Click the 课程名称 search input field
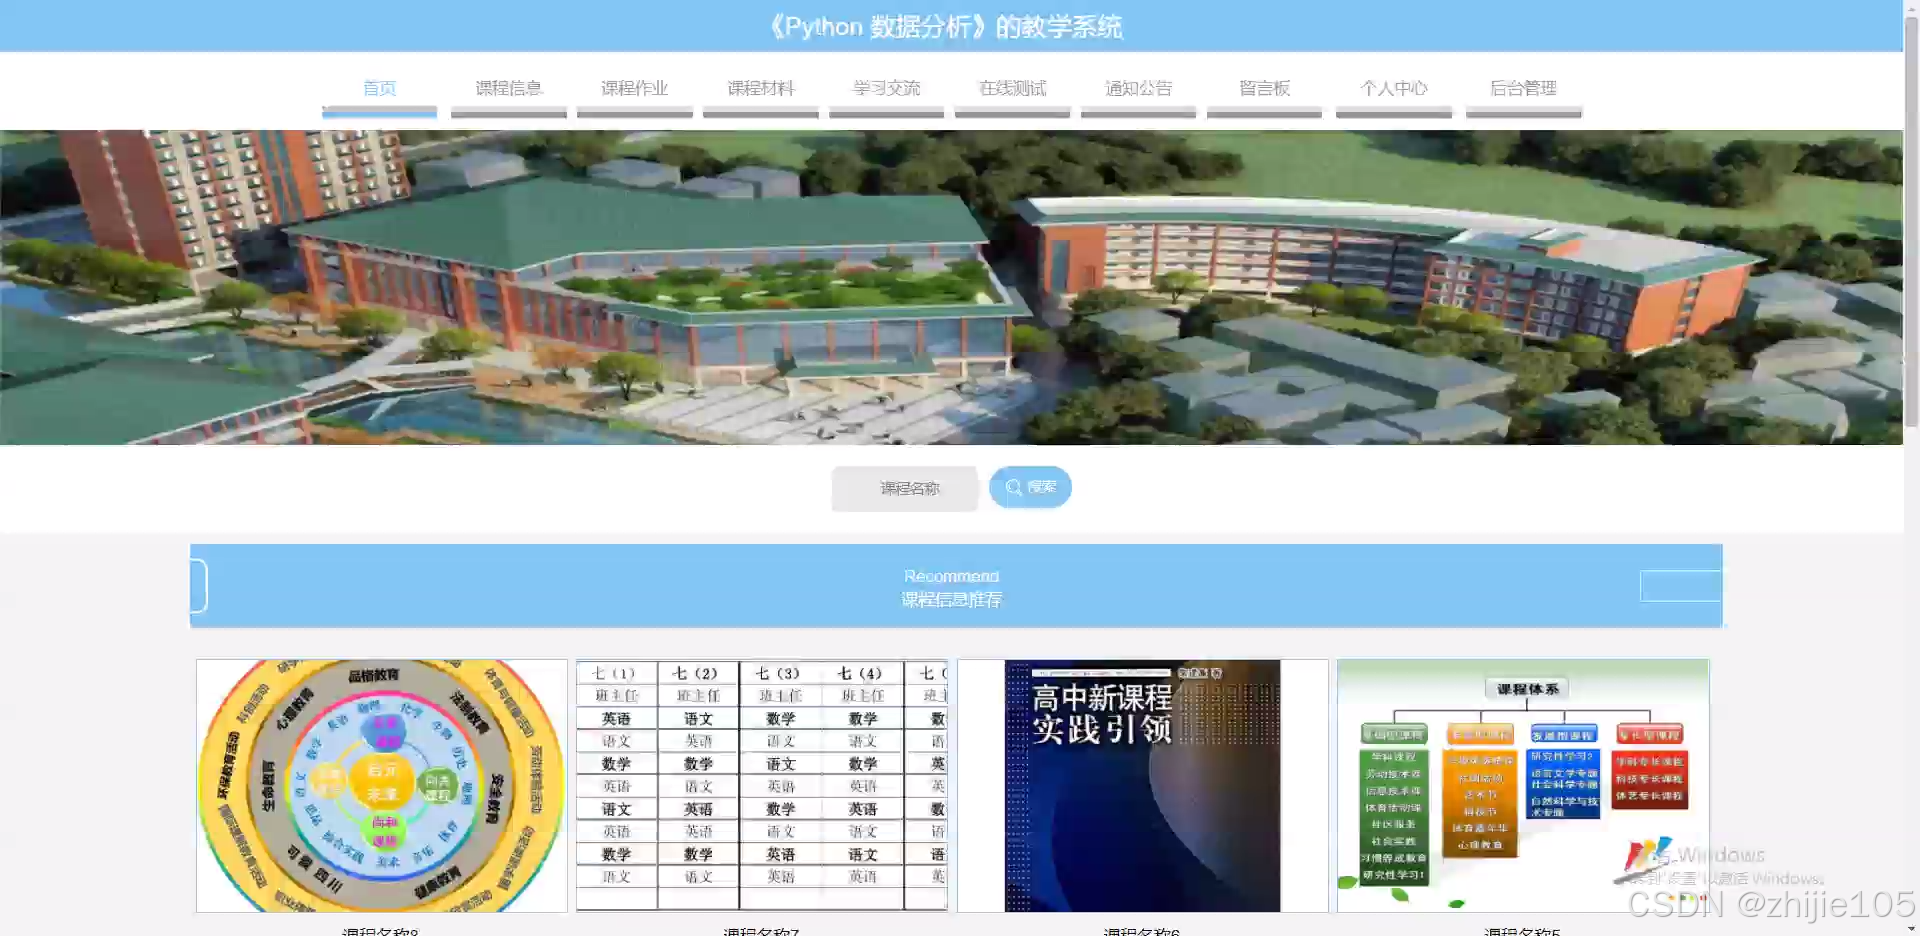 [x=904, y=488]
